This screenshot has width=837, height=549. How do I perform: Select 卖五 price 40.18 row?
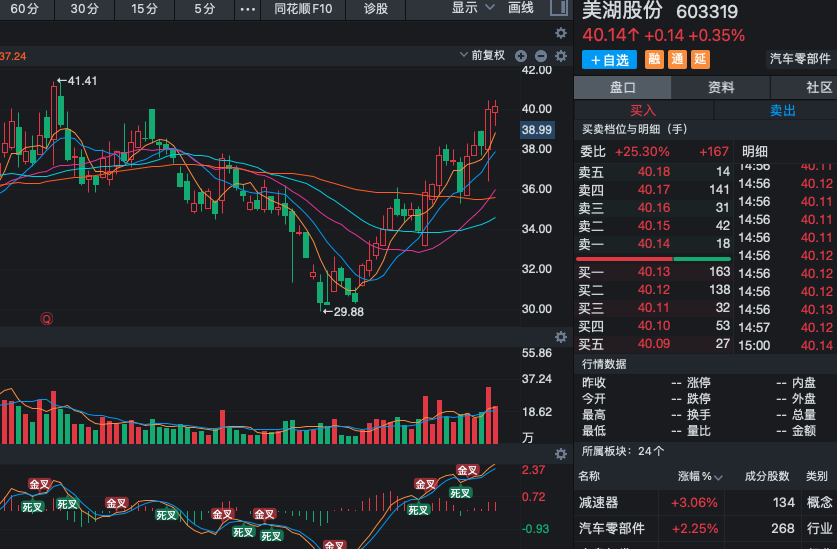point(654,172)
